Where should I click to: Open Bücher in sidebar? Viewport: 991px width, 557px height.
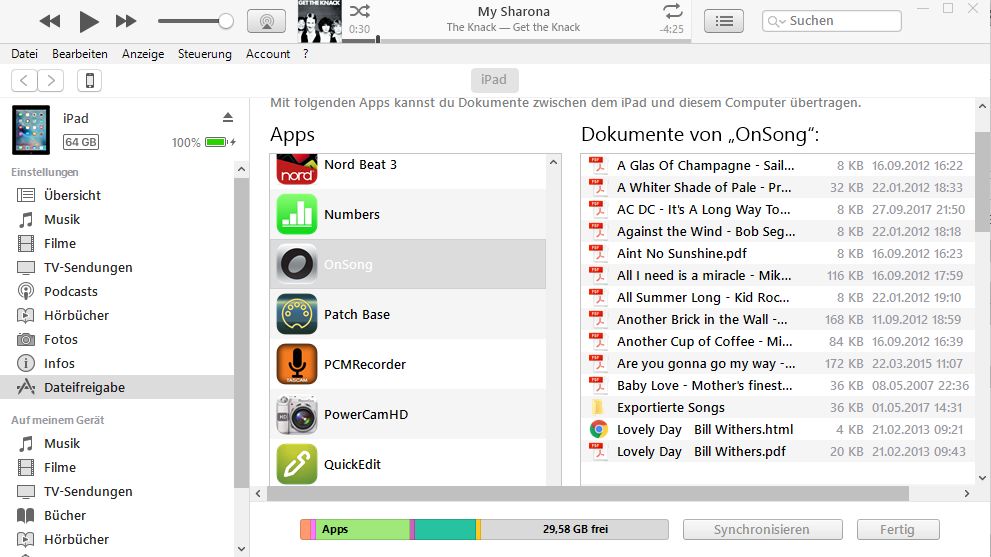pyautogui.click(x=117, y=515)
